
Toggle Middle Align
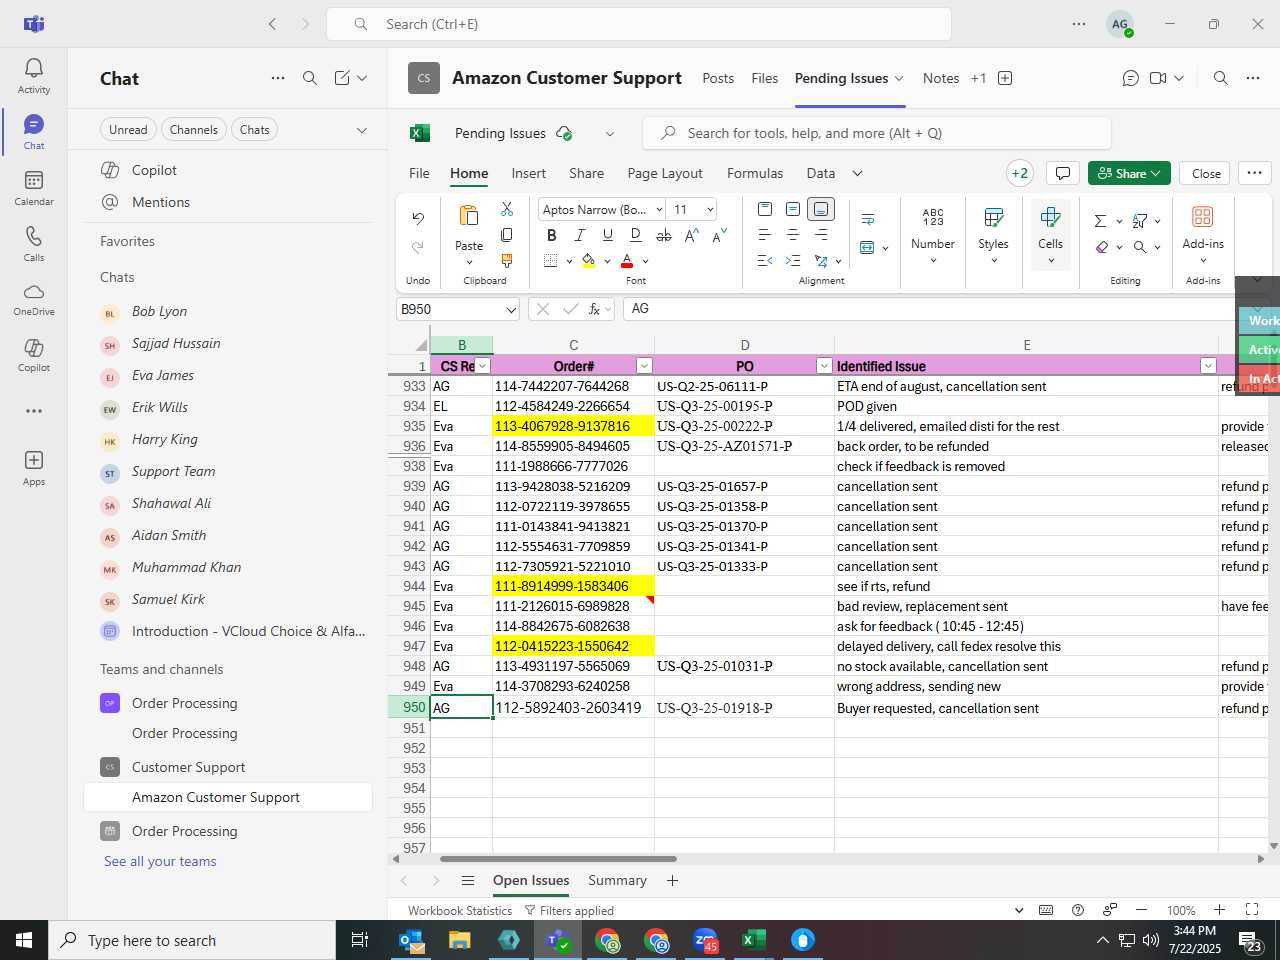[x=793, y=209]
